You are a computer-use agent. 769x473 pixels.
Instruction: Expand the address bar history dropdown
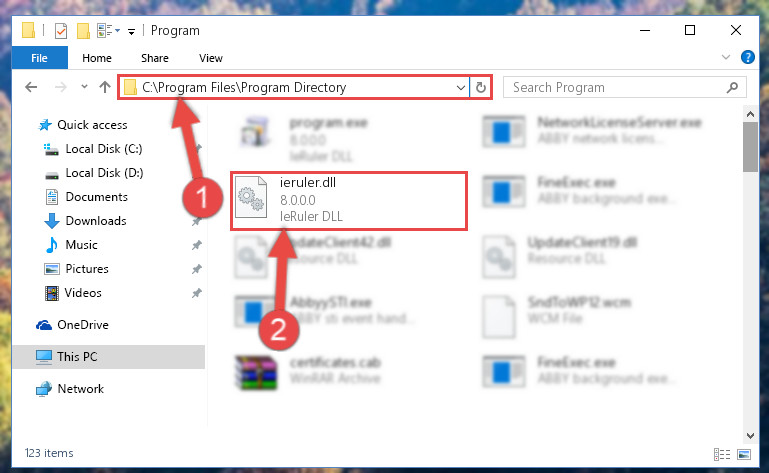point(461,88)
